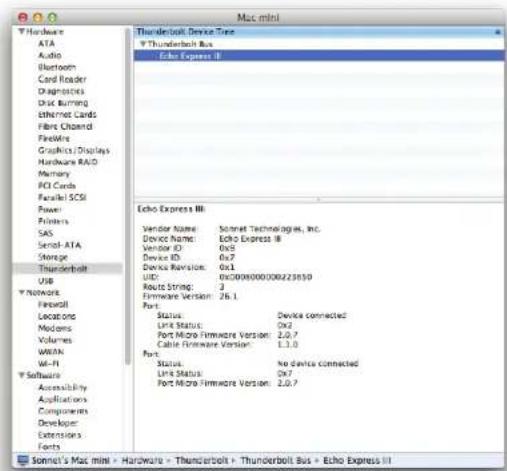Image resolution: width=507 pixels, height=471 pixels.
Task: Open Serial-ATA in sidebar
Action: click(x=60, y=245)
